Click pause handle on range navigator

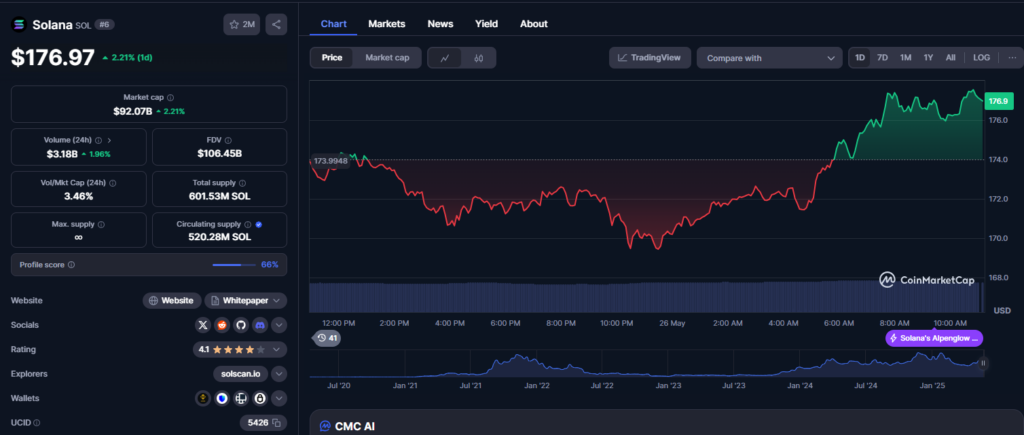click(983, 363)
